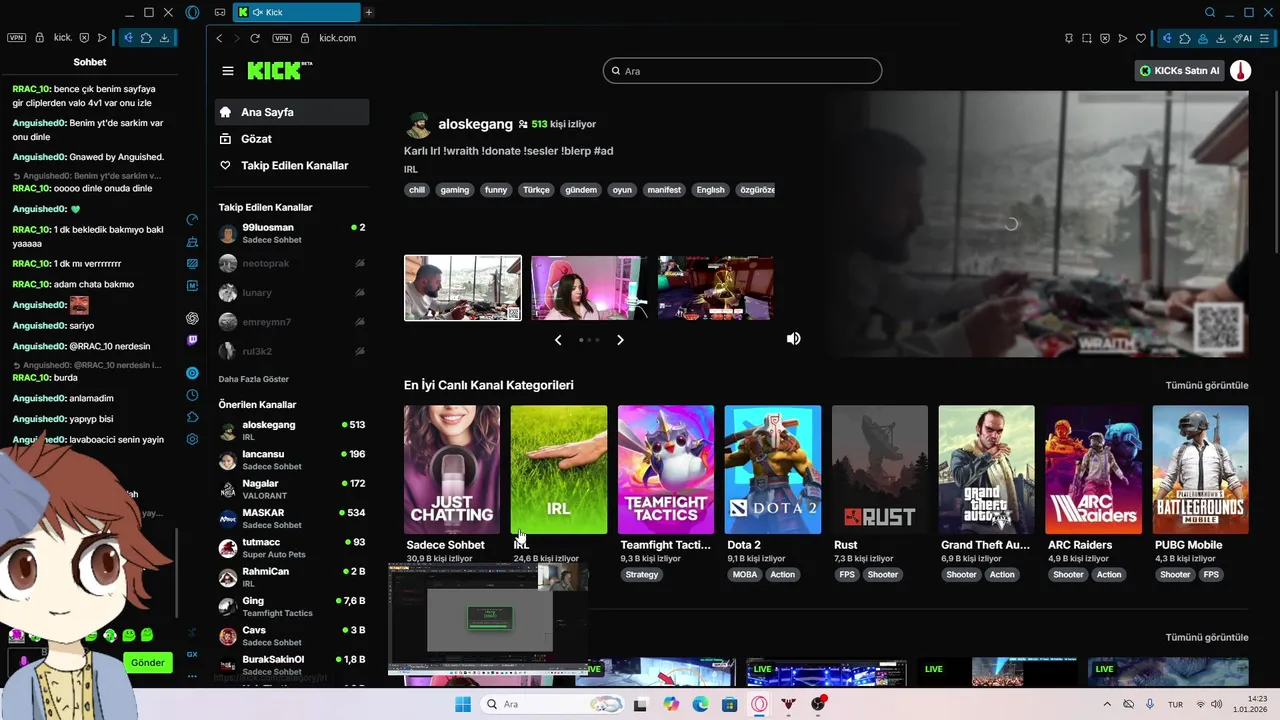Screen dimensions: 1280x720
Task: Open the Ana Sayfa menu item
Action: 292,112
